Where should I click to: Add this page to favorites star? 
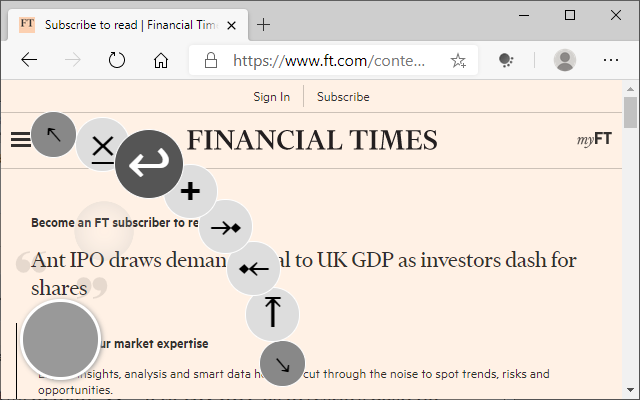coord(458,60)
